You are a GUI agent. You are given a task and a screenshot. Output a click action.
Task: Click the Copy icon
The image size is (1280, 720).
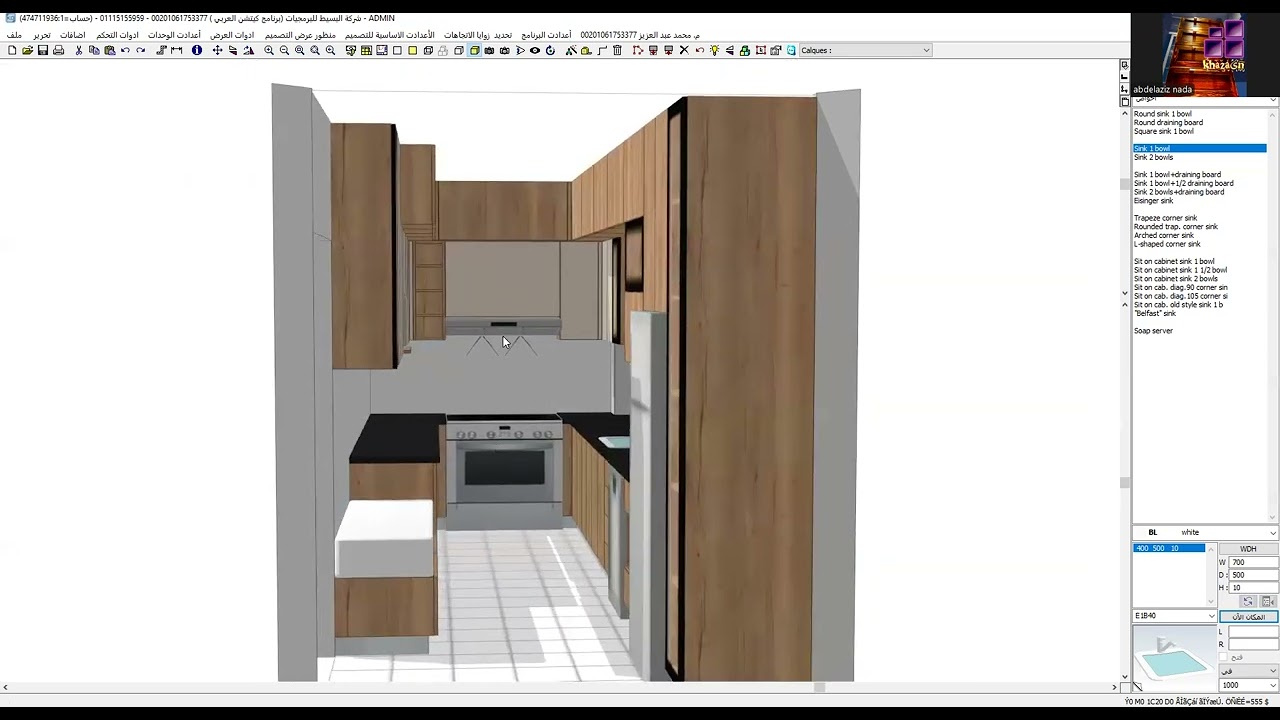[94, 50]
